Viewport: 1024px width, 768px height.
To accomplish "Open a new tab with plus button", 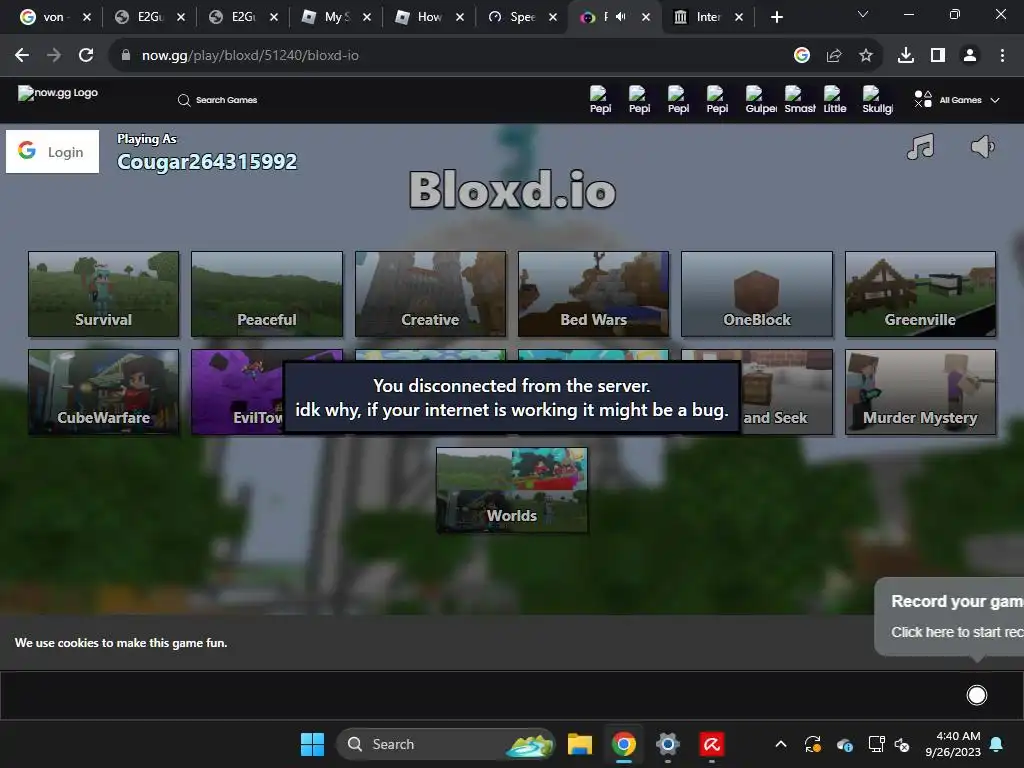I will [x=776, y=17].
